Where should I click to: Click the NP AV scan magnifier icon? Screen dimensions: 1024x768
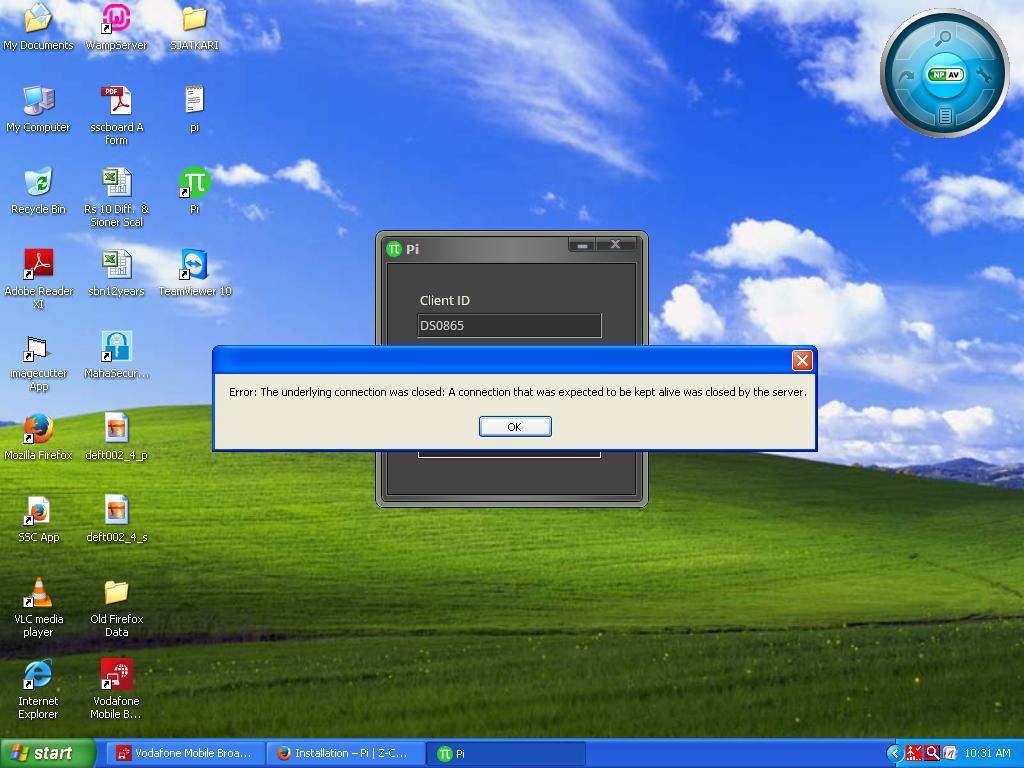click(942, 38)
